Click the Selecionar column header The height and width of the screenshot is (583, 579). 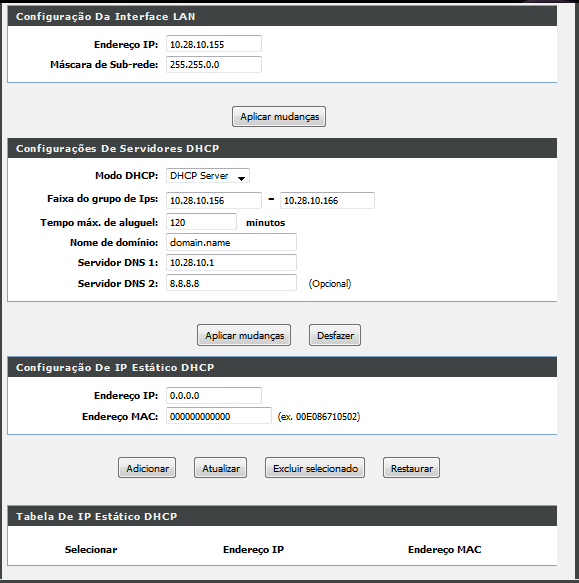pos(91,550)
